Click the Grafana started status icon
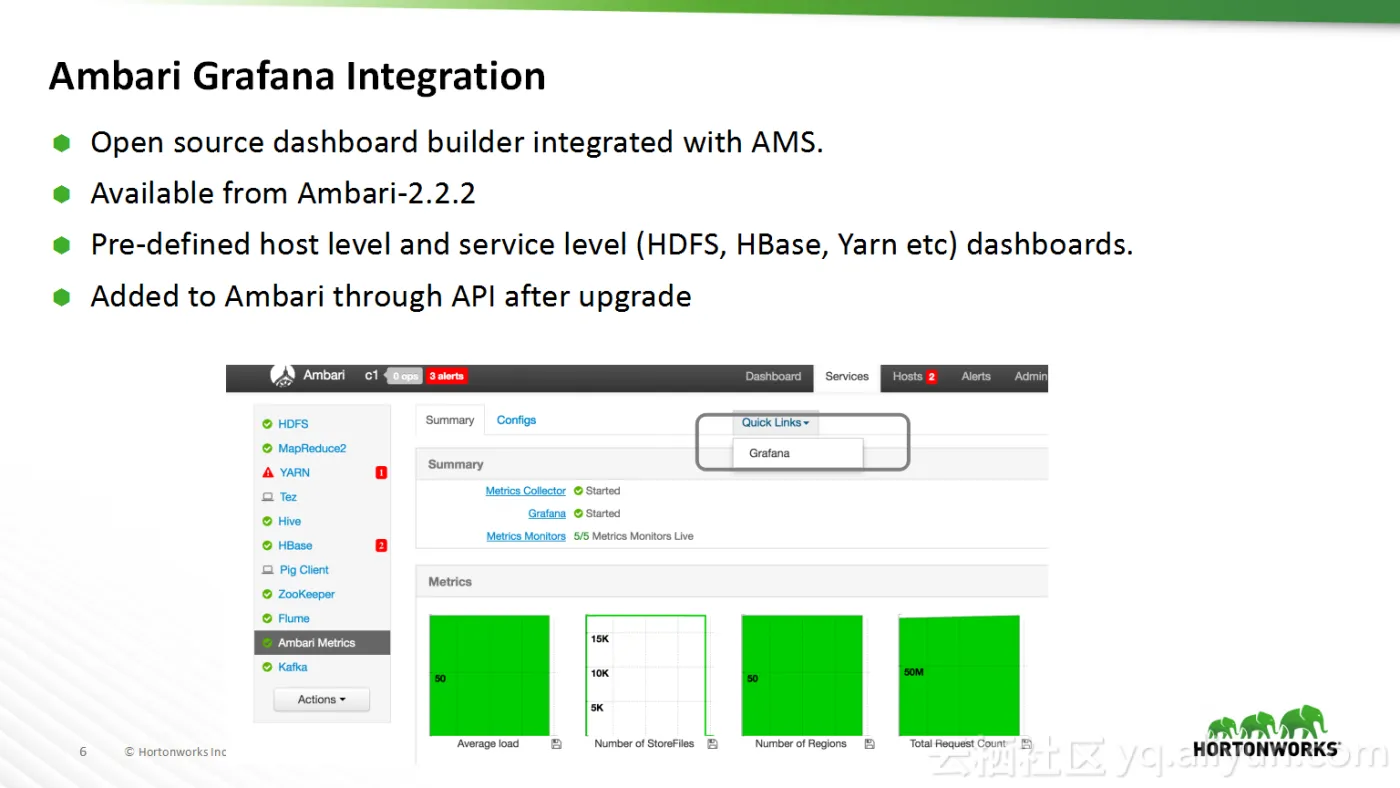1400x788 pixels. (x=578, y=514)
